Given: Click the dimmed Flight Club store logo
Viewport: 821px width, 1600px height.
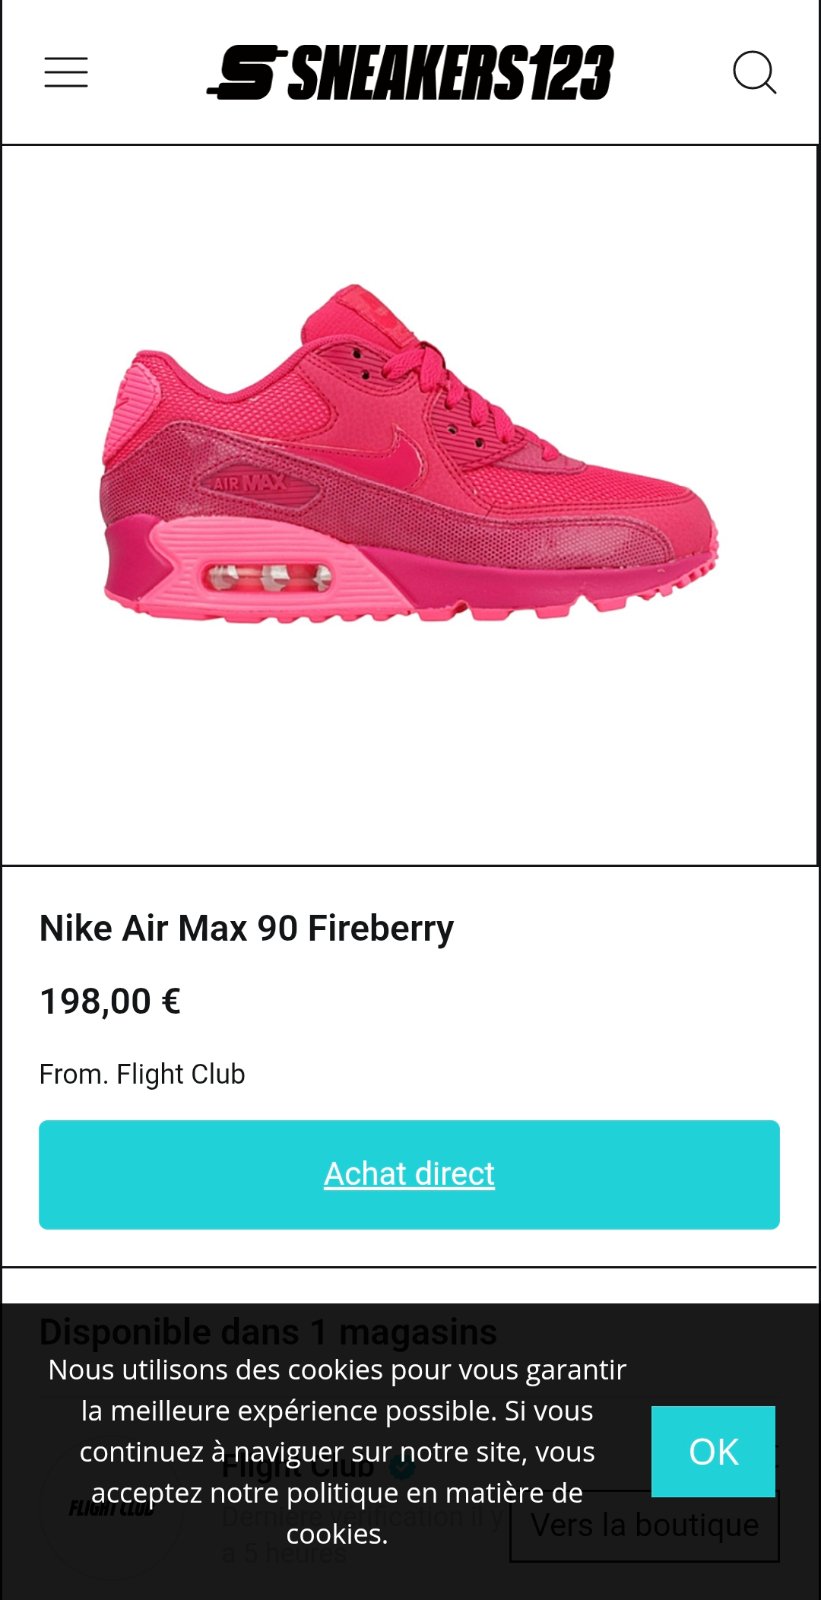Looking at the screenshot, I should [x=111, y=1508].
